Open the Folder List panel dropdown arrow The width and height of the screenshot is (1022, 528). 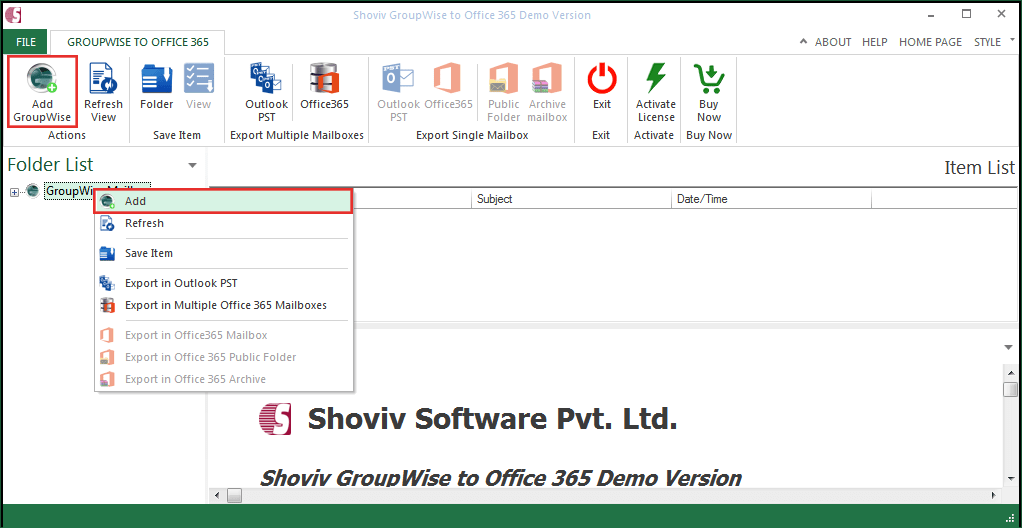point(192,166)
